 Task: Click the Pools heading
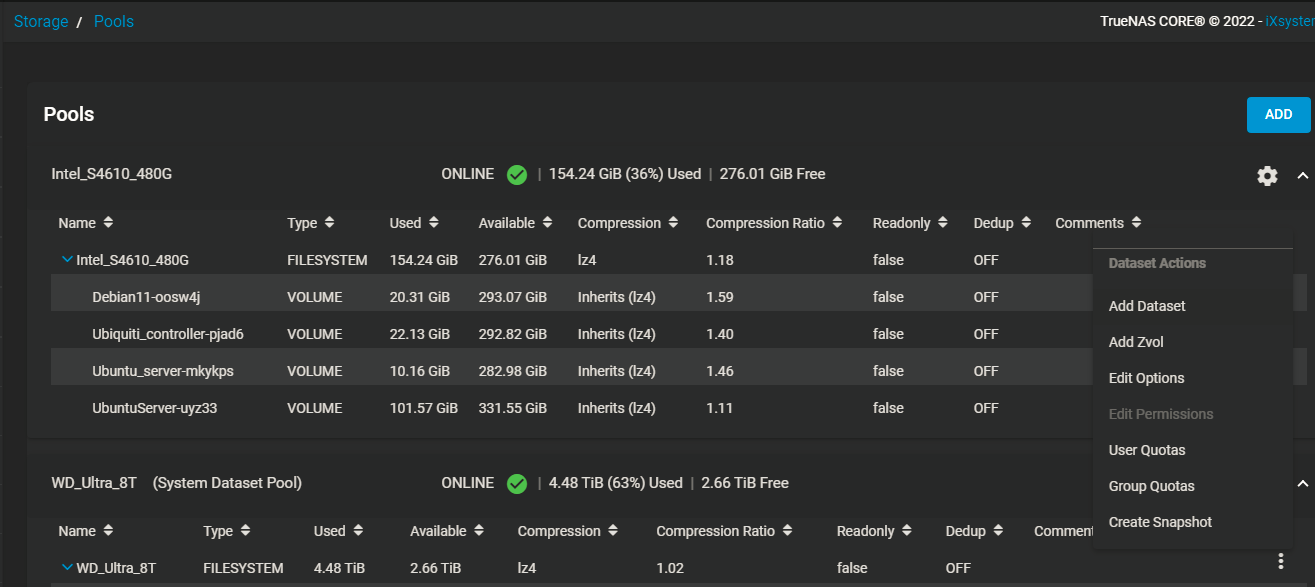pyautogui.click(x=69, y=114)
